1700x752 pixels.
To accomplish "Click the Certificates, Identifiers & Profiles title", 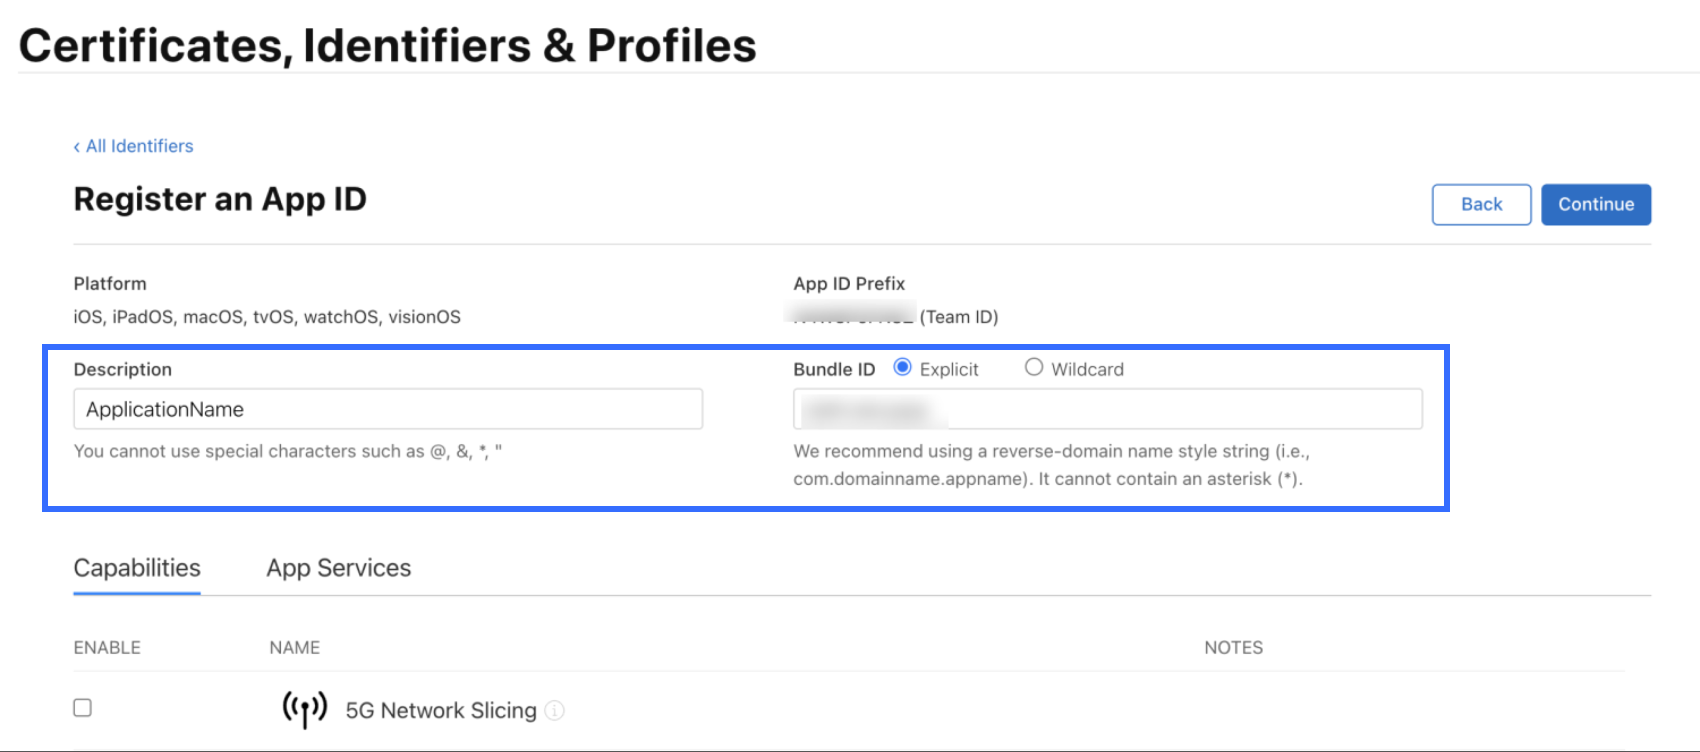I will pyautogui.click(x=388, y=46).
